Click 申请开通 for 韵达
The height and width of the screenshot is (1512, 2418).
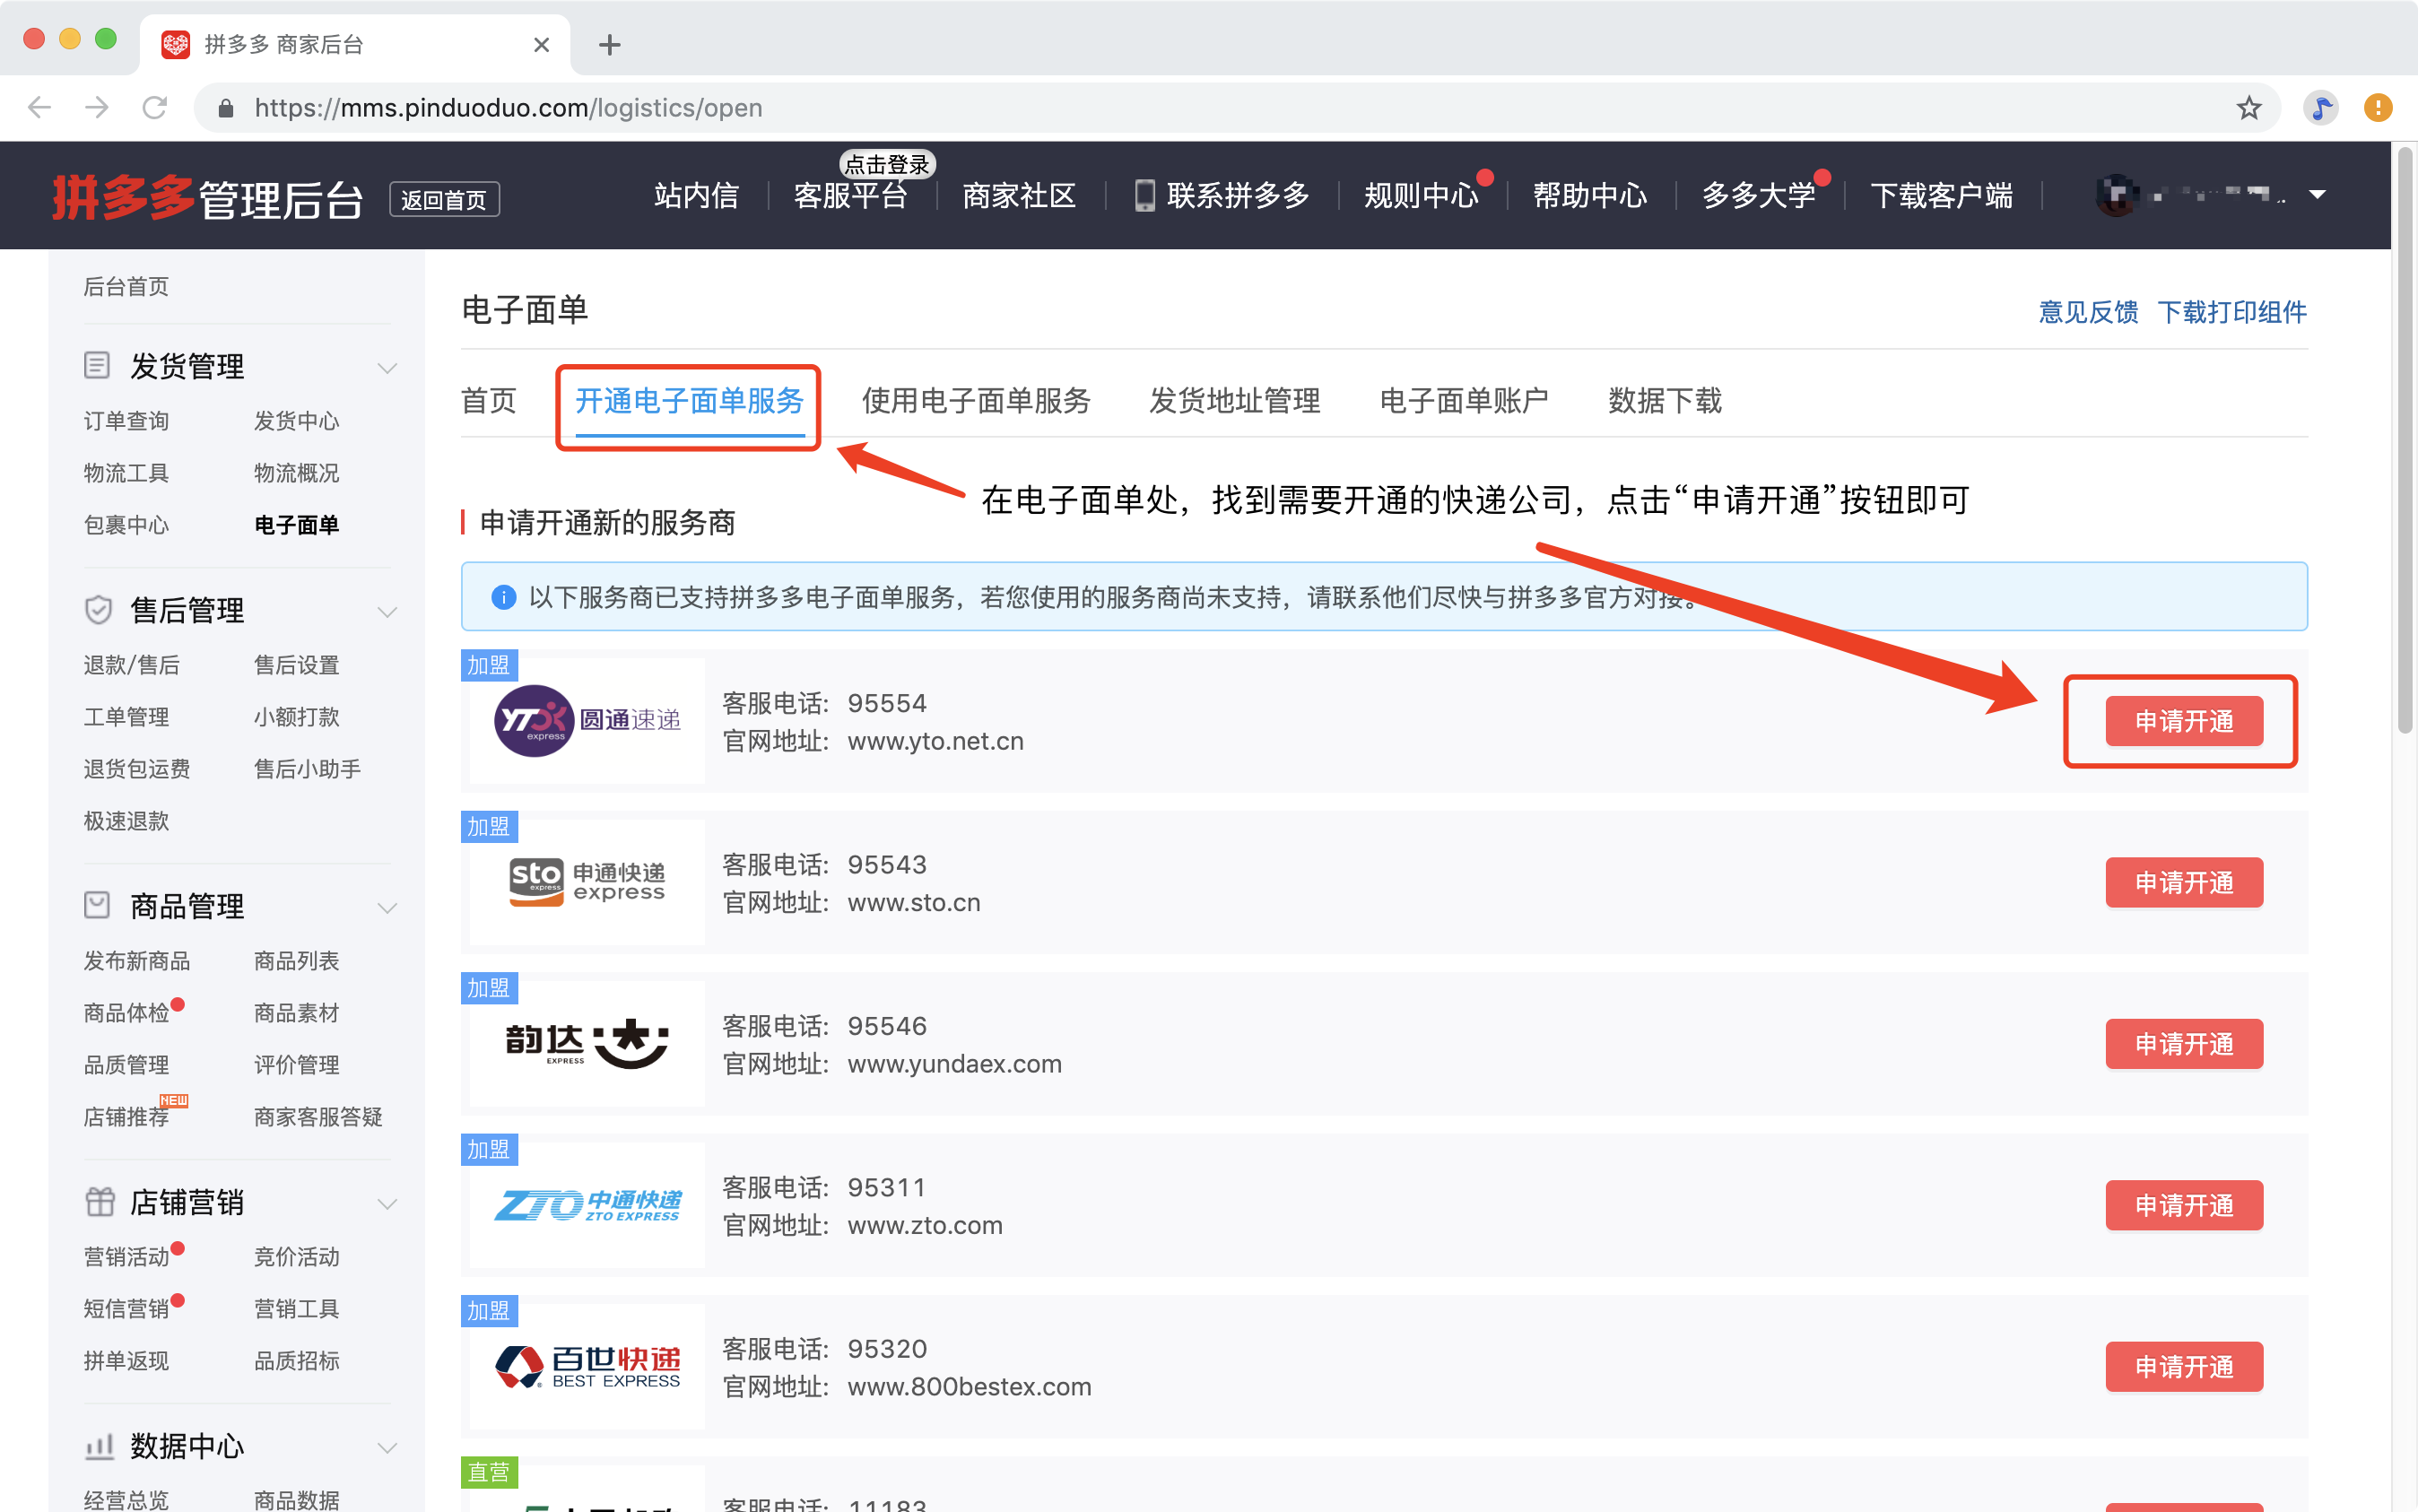tap(2184, 1044)
